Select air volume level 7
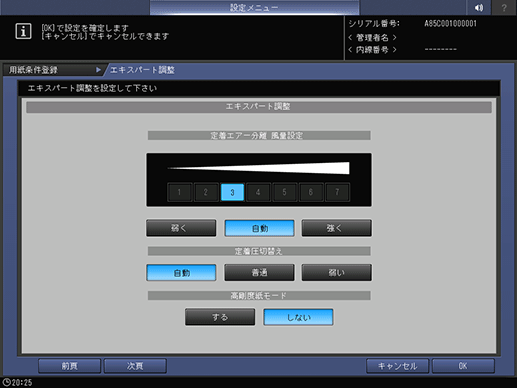Screen dimensions: 517x388 click(337, 192)
